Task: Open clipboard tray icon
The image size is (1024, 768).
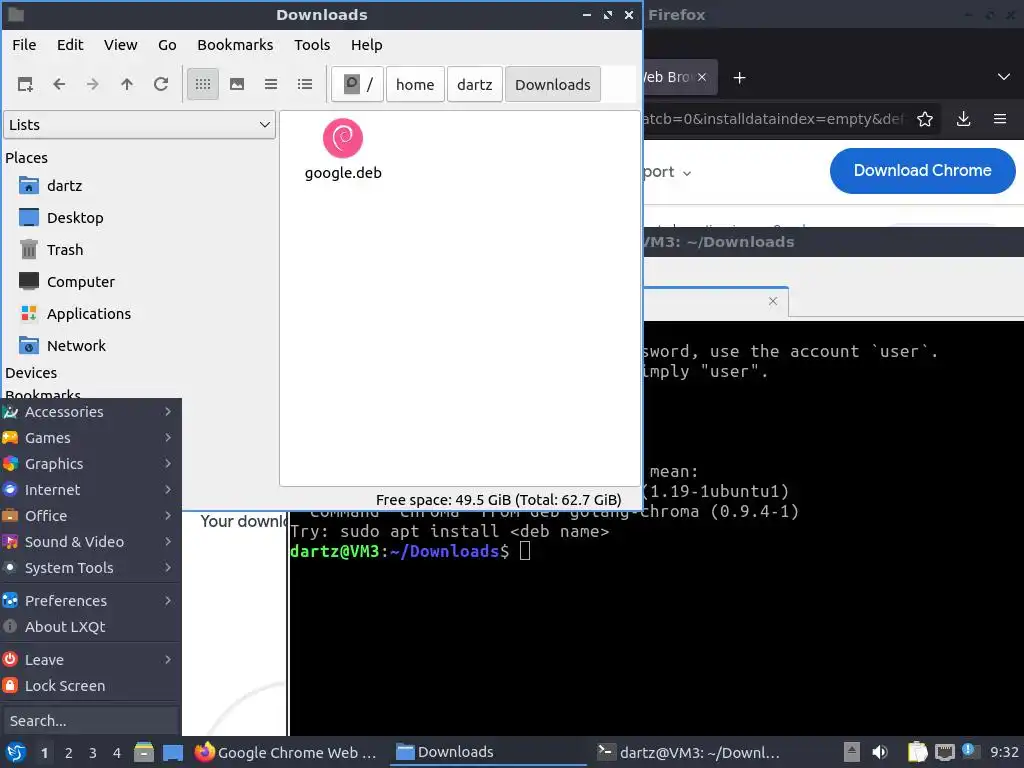Action: pyautogui.click(x=917, y=752)
